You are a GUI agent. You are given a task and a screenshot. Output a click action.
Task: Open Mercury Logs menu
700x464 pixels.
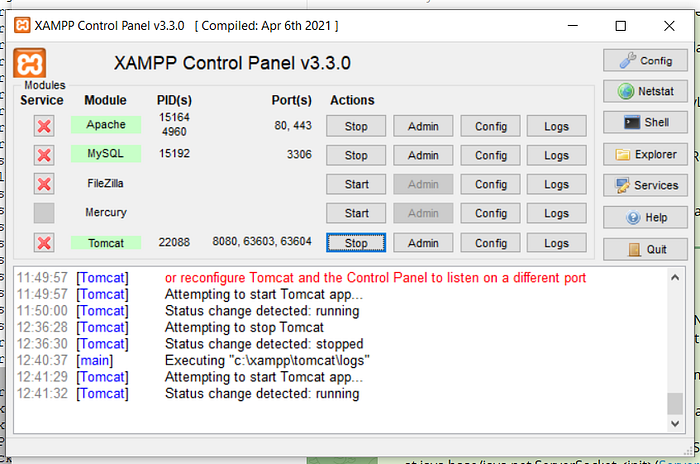(557, 213)
